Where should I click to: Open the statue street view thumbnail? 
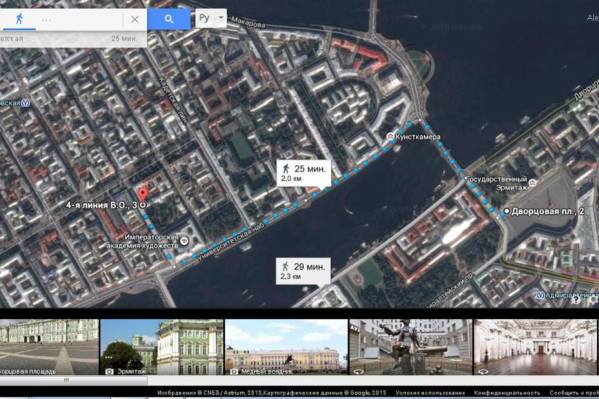point(411,347)
